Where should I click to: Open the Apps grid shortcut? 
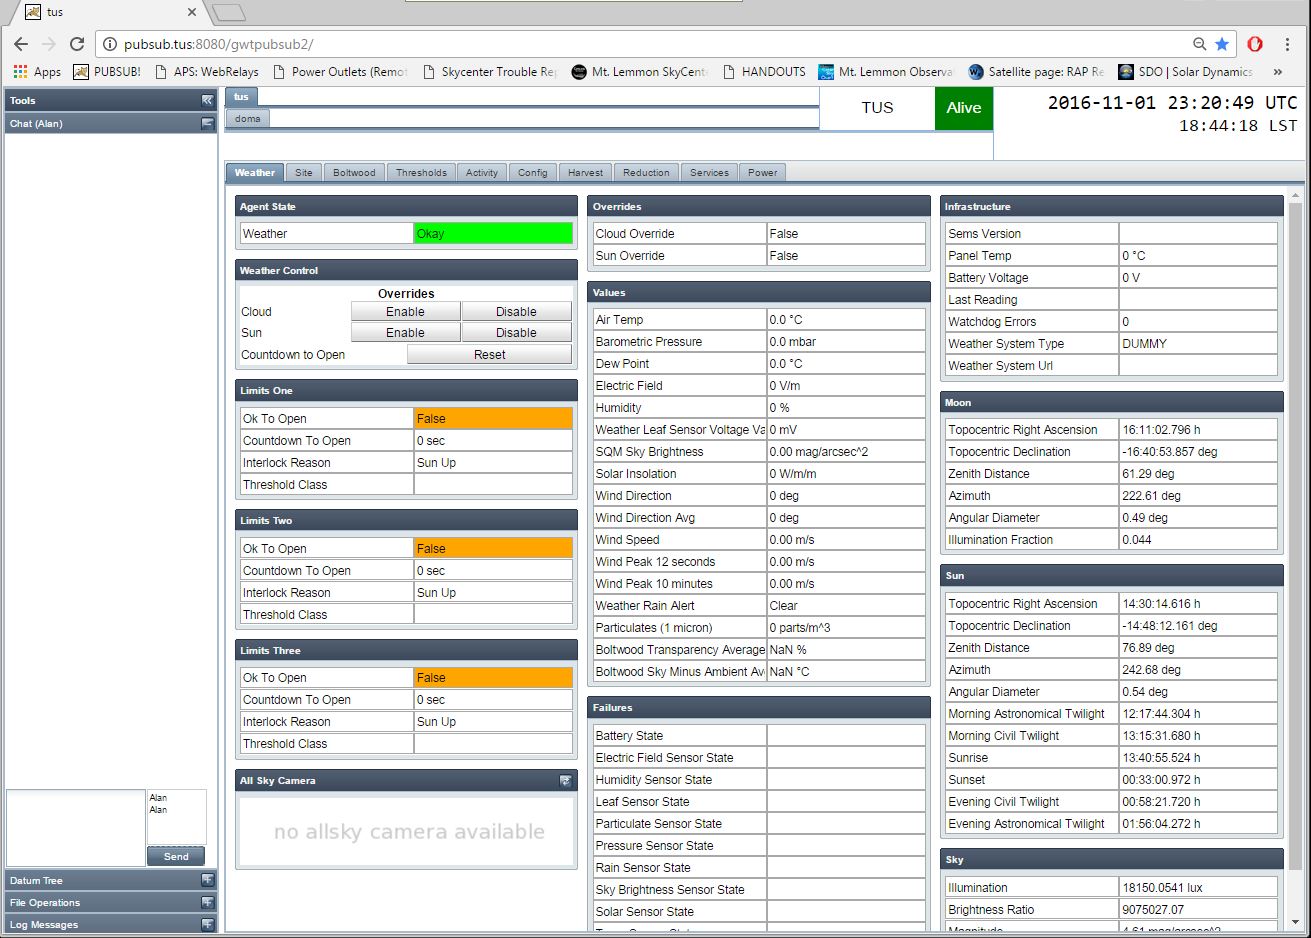click(x=36, y=72)
